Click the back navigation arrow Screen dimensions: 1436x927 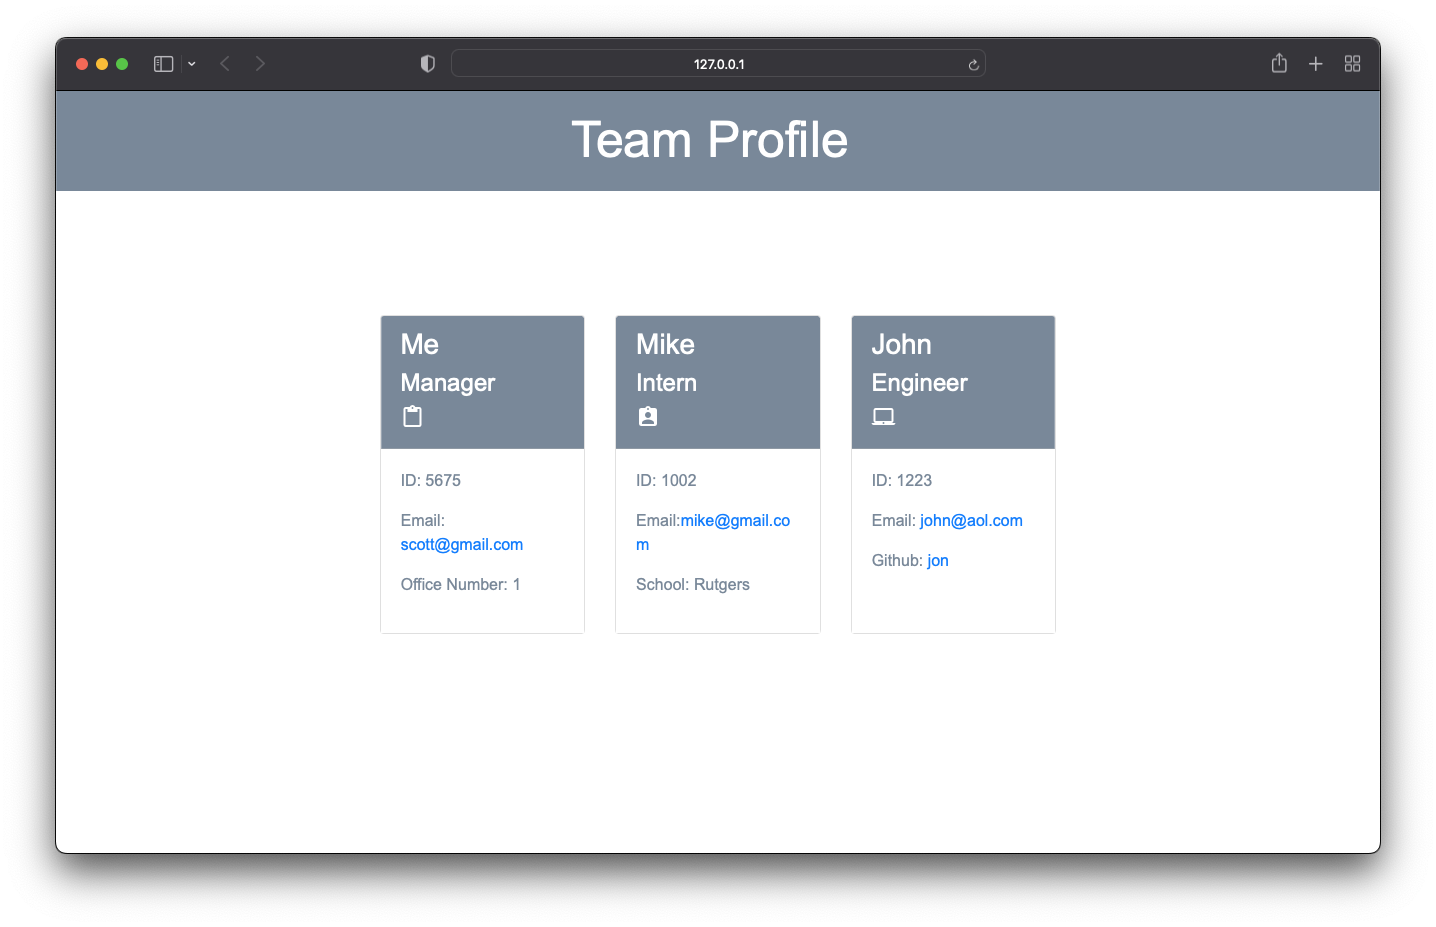224,63
